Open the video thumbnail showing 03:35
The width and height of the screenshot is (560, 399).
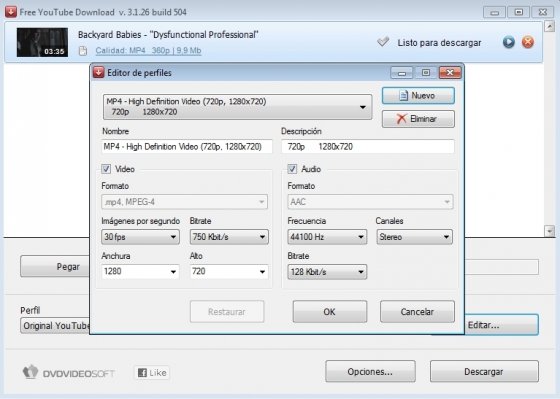(42, 42)
